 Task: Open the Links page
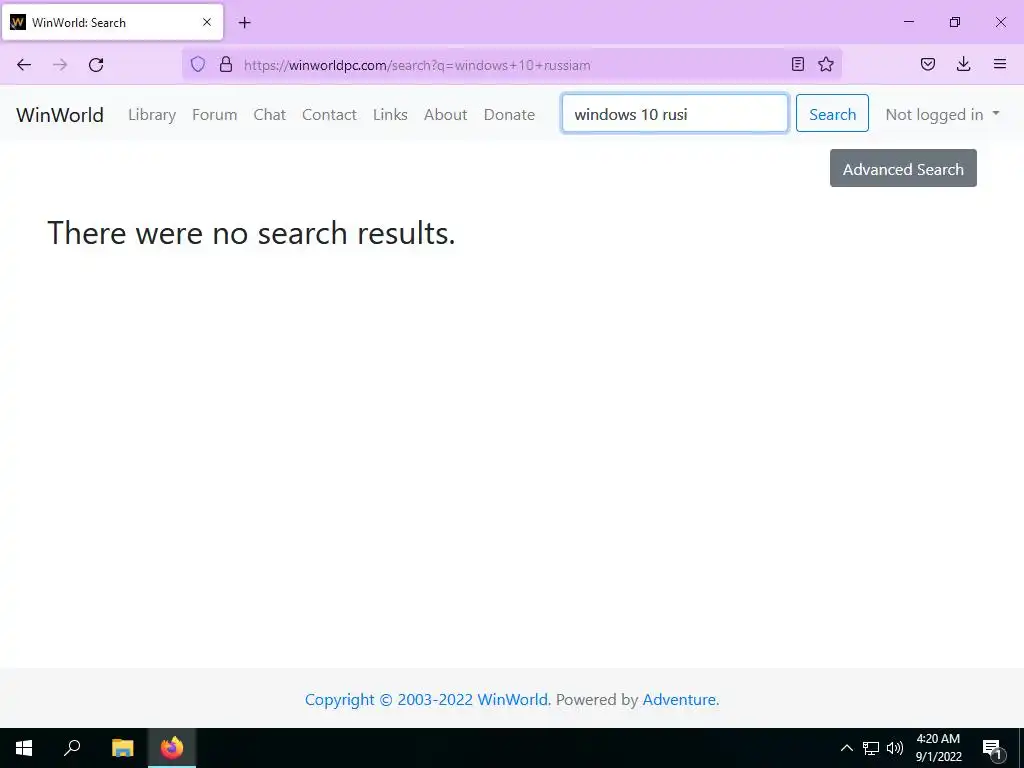coord(391,115)
